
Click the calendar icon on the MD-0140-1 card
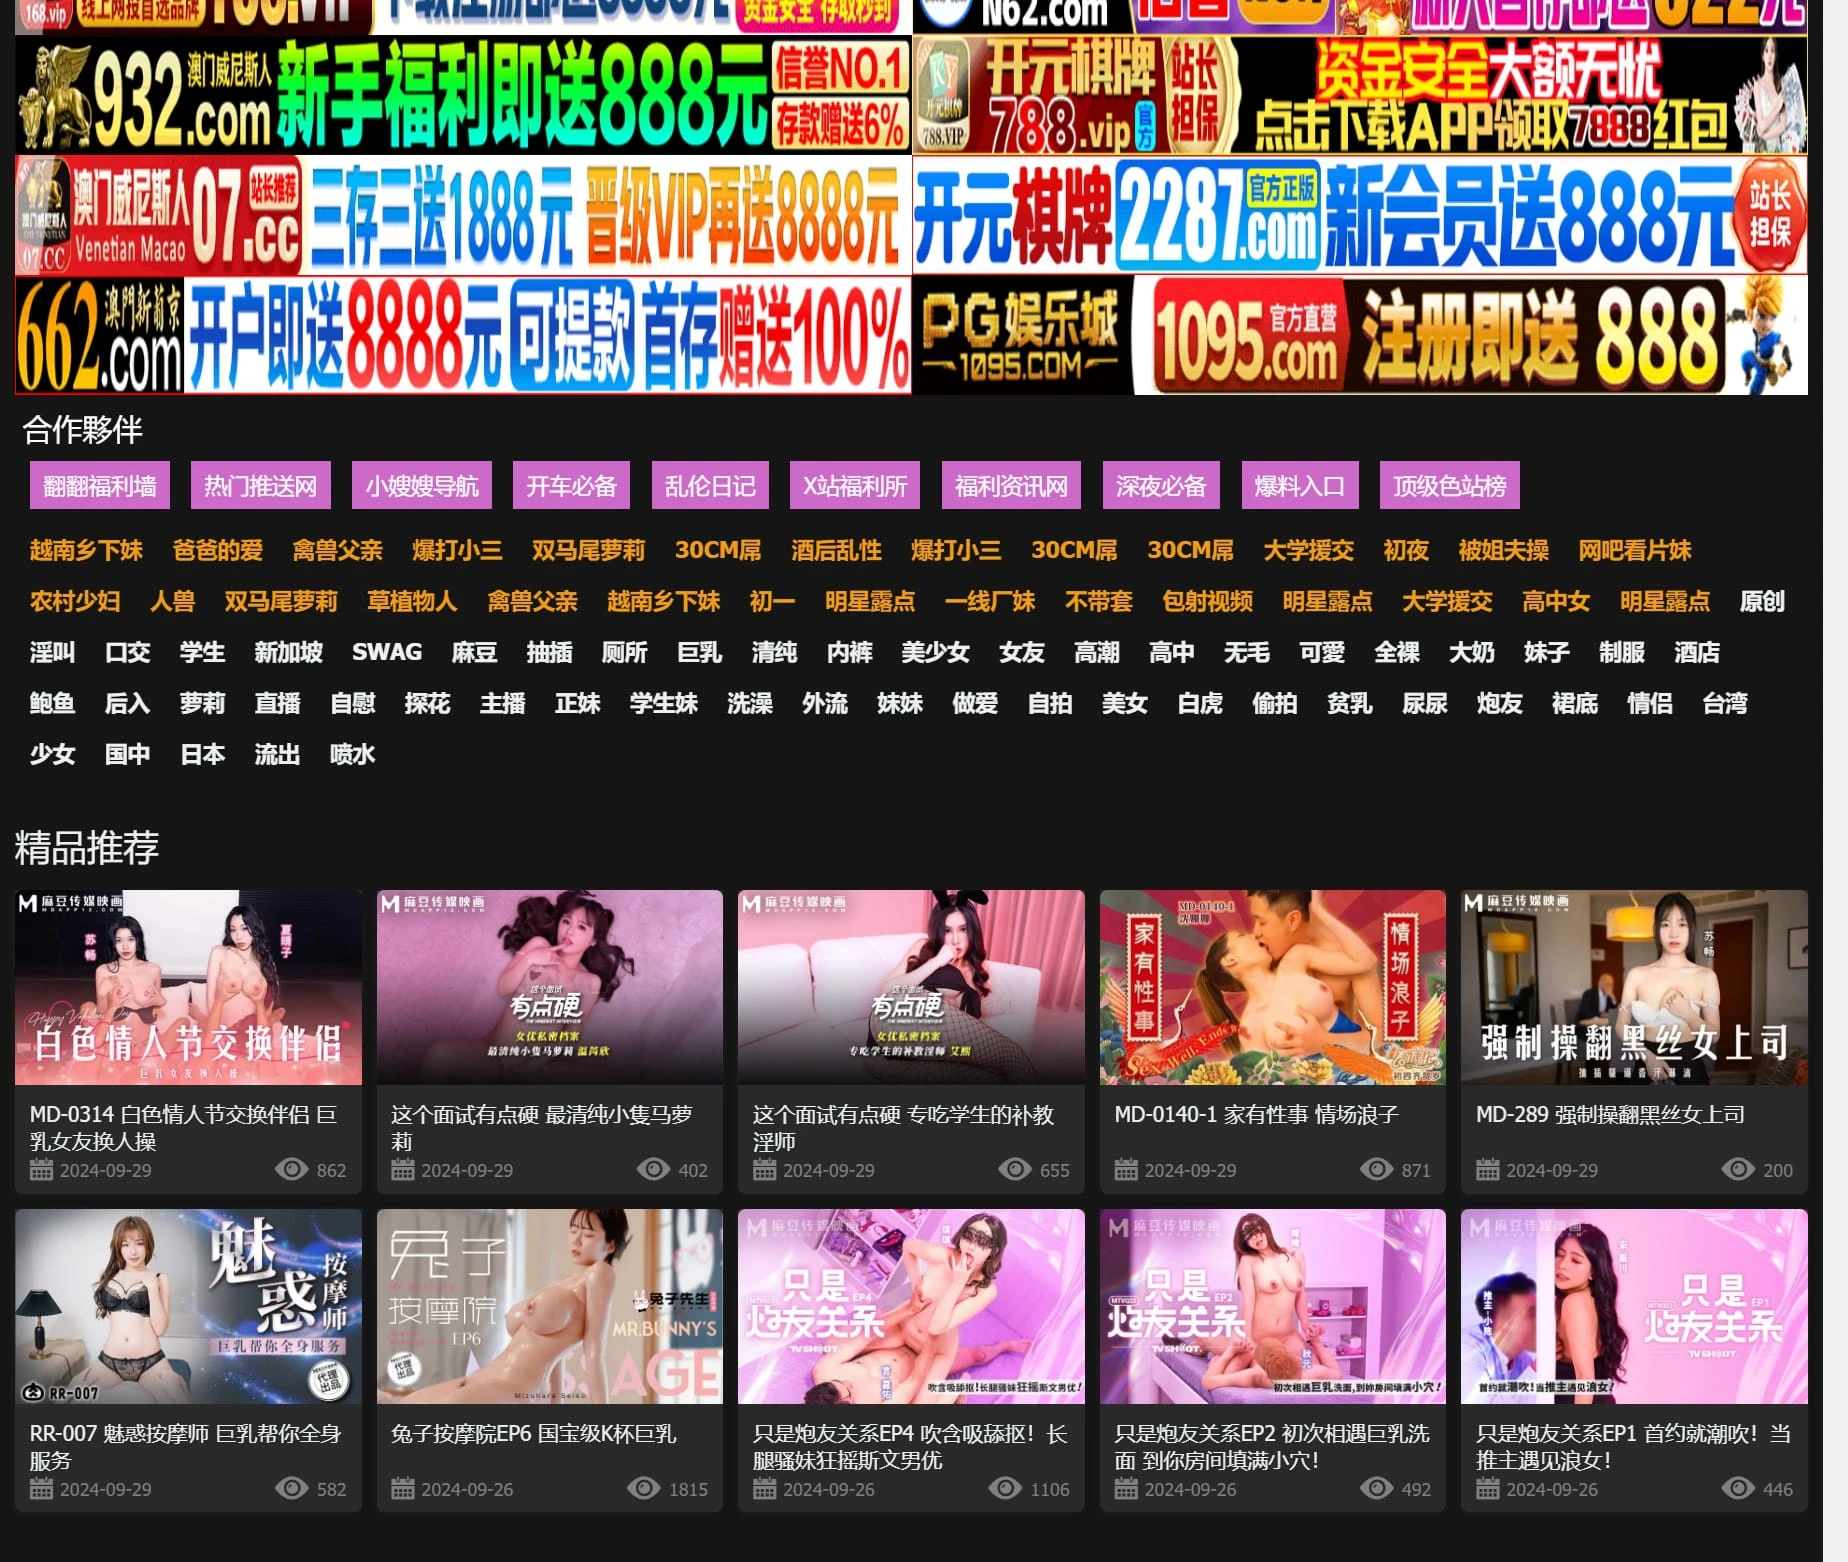[x=1126, y=1170]
